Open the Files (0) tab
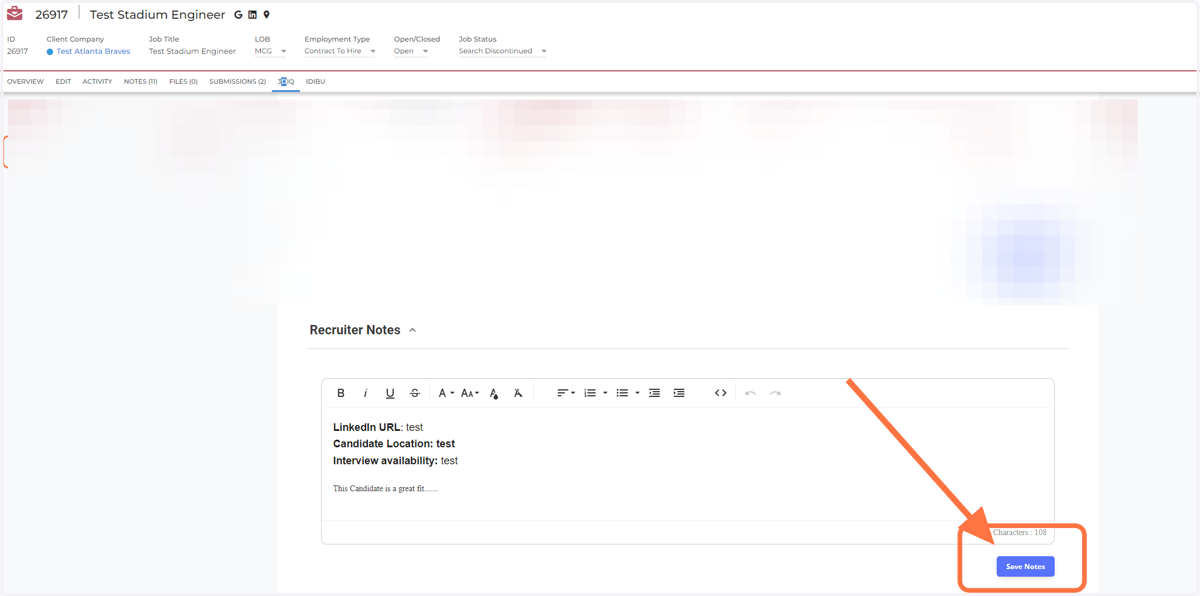Screen dimensions: 1200x596 pos(183,82)
